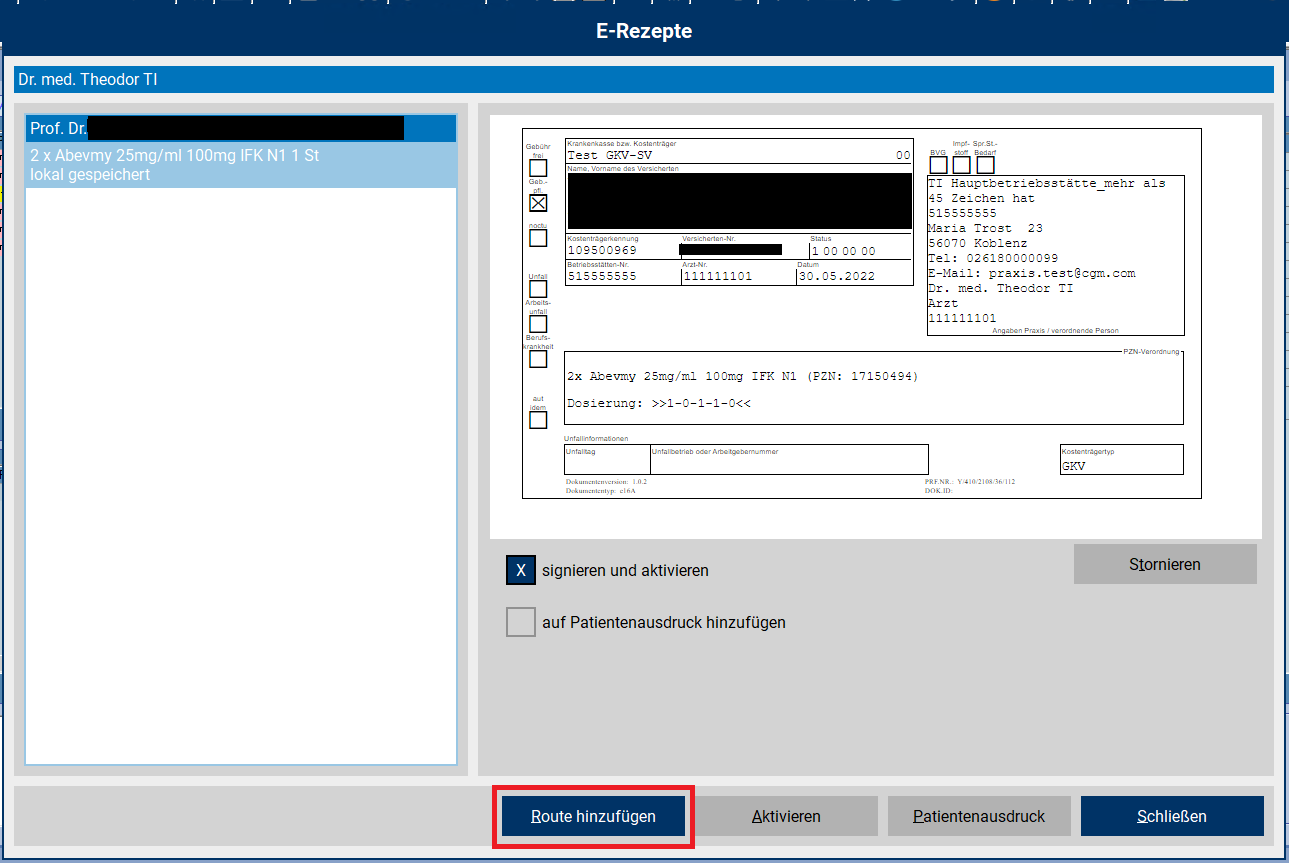Check the "Gebühr frei" box on the prescription
The height and width of the screenshot is (863, 1289).
pyautogui.click(x=538, y=168)
